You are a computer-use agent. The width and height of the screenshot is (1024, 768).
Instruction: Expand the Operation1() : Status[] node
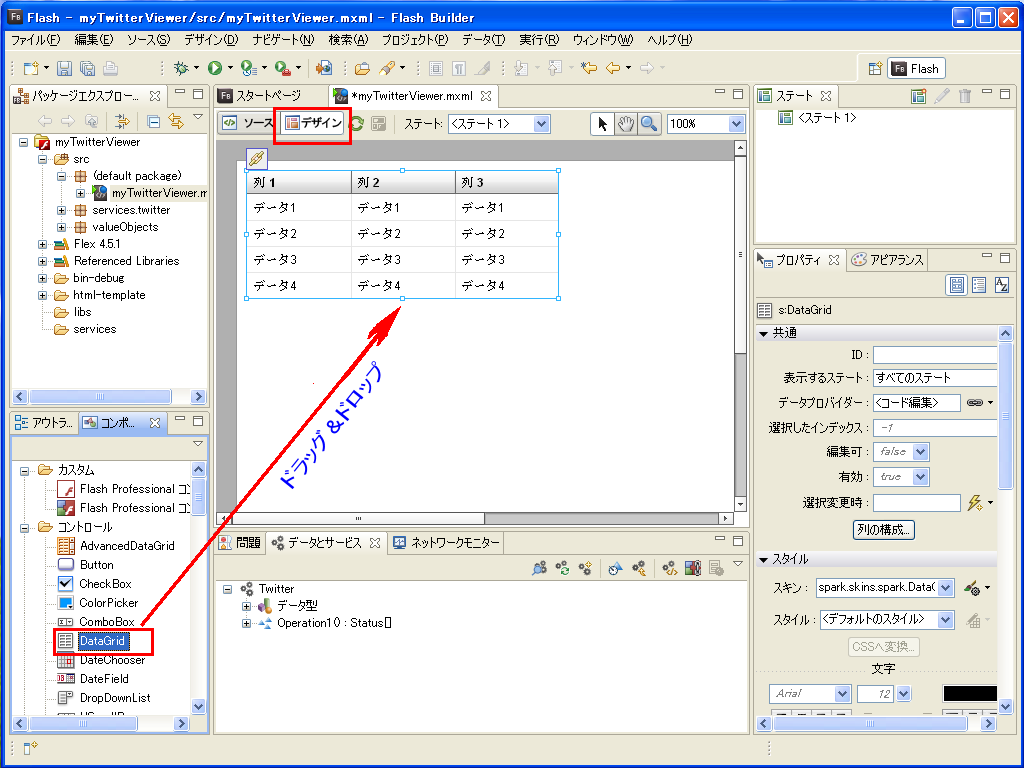point(246,623)
